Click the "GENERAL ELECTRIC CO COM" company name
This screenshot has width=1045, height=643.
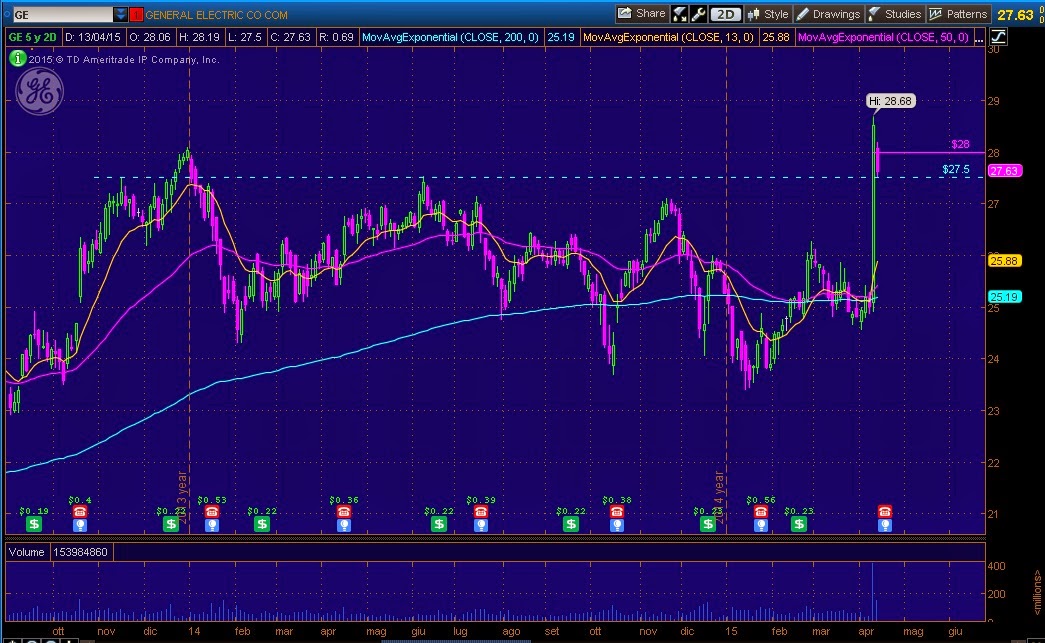[x=217, y=15]
